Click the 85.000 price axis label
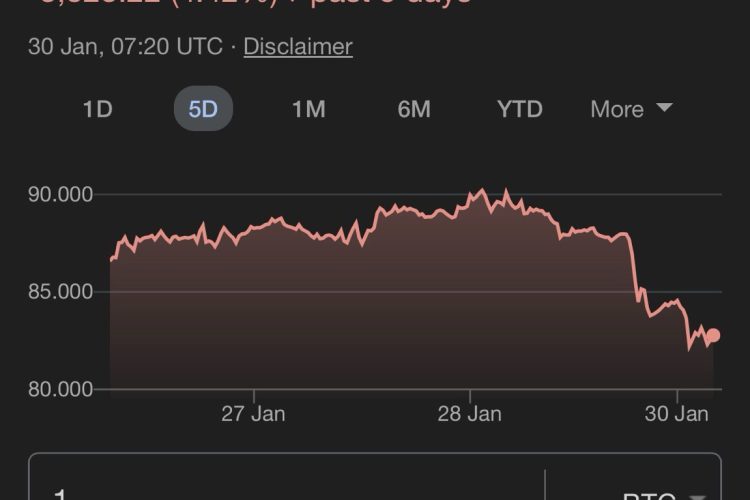Image resolution: width=750 pixels, height=500 pixels. [61, 292]
